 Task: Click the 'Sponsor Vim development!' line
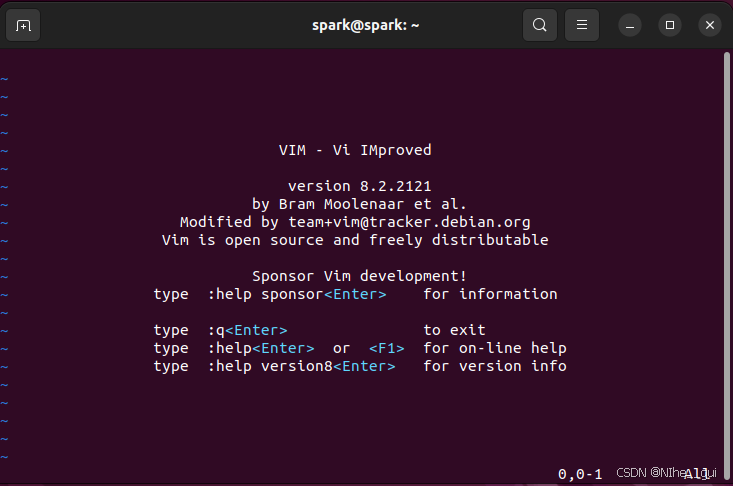pos(359,276)
